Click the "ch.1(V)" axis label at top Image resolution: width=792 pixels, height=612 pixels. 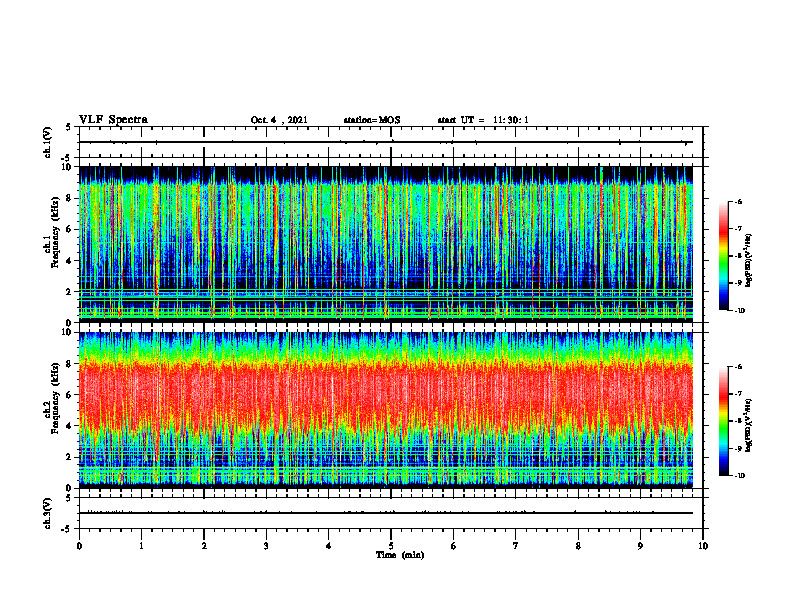[x=48, y=142]
